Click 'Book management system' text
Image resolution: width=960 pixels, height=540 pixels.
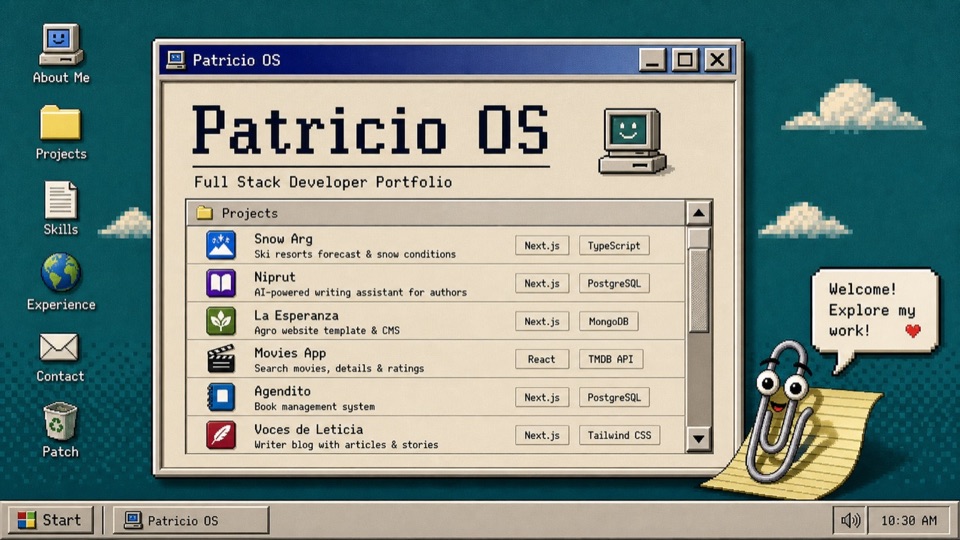[315, 407]
